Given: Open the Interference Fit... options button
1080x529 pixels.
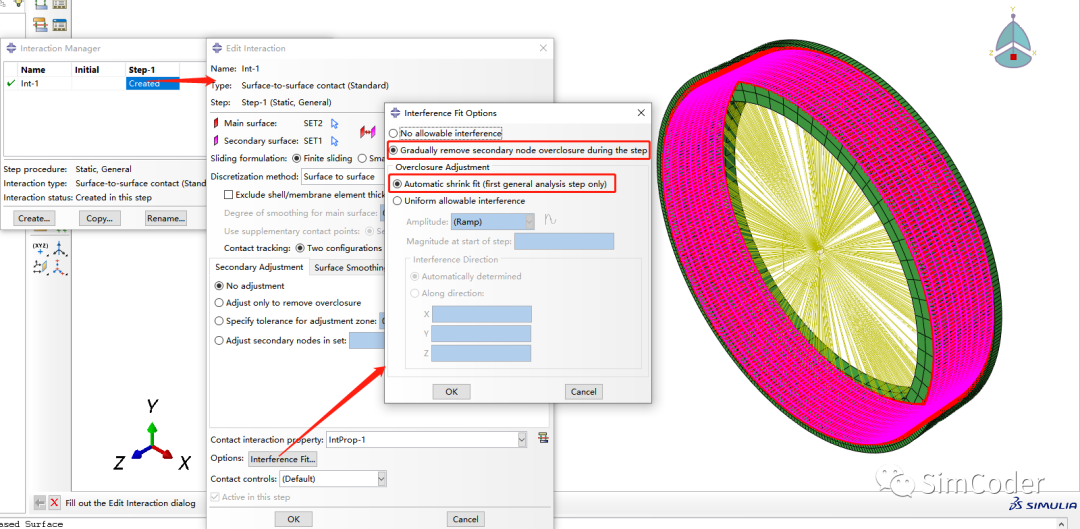Looking at the screenshot, I should click(282, 459).
